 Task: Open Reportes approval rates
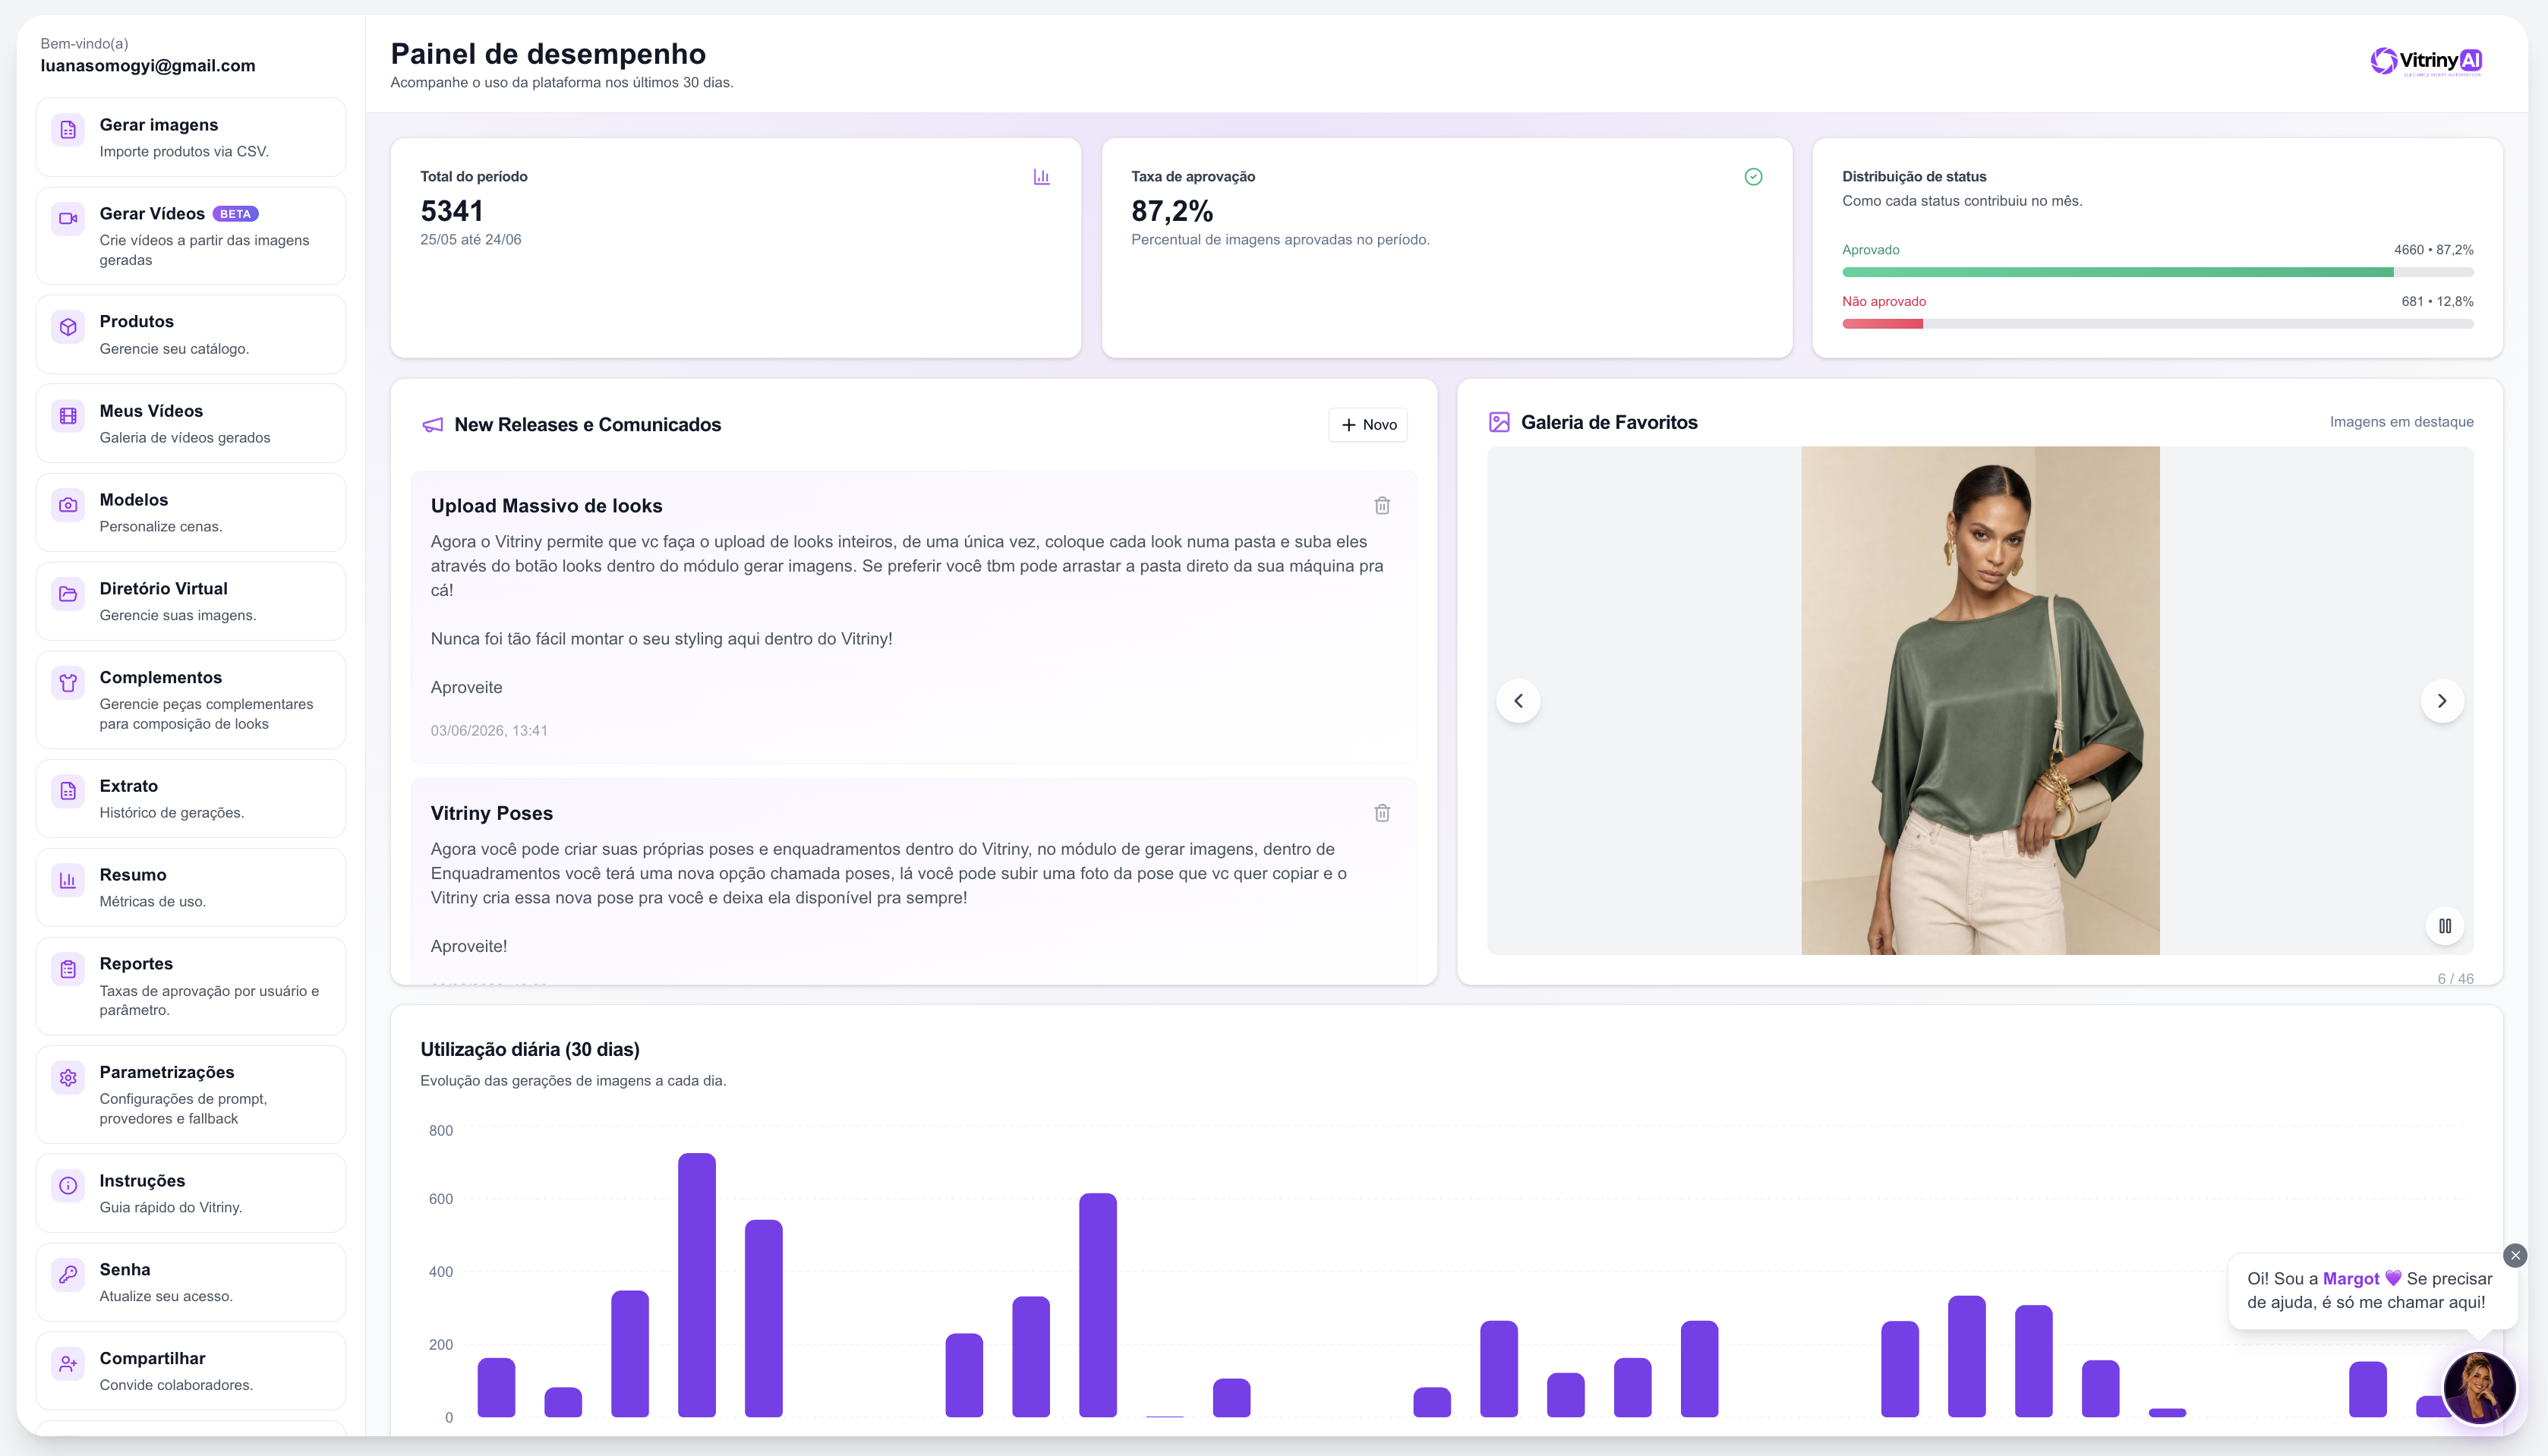pyautogui.click(x=191, y=986)
